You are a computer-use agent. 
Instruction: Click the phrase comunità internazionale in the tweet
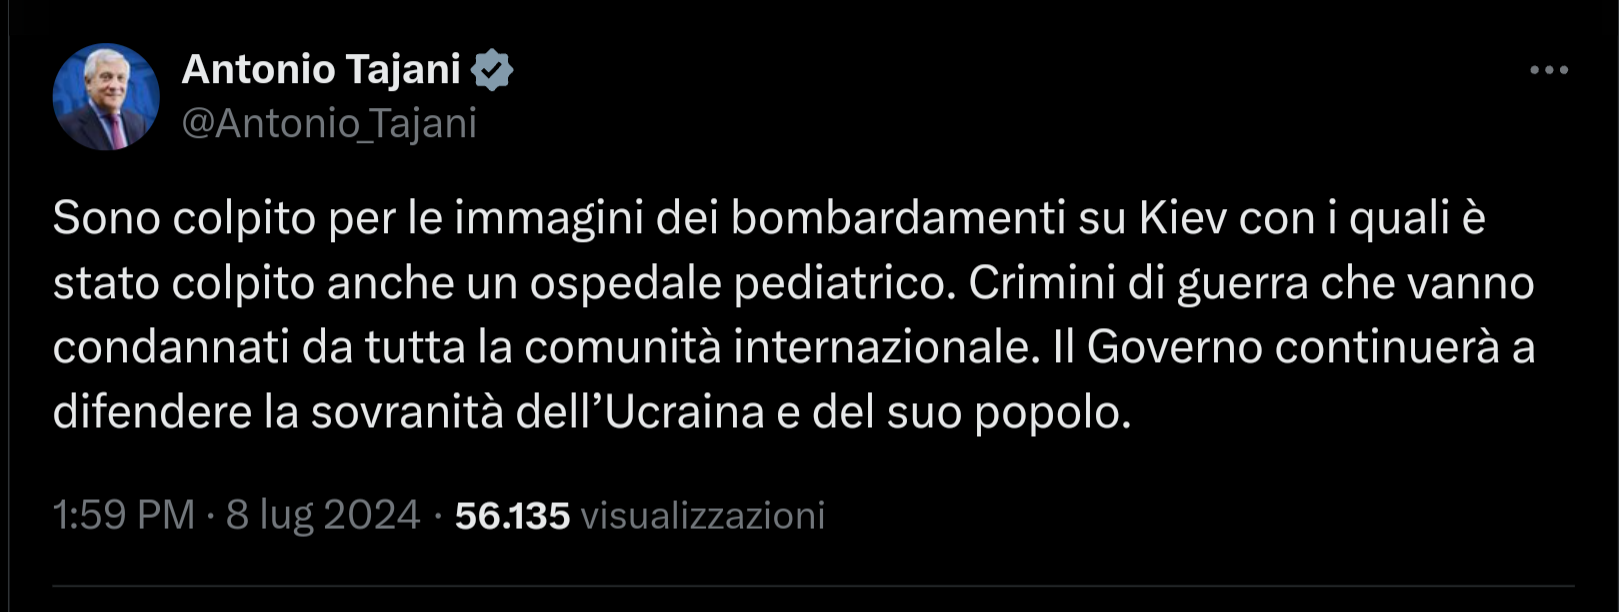[x=777, y=348]
